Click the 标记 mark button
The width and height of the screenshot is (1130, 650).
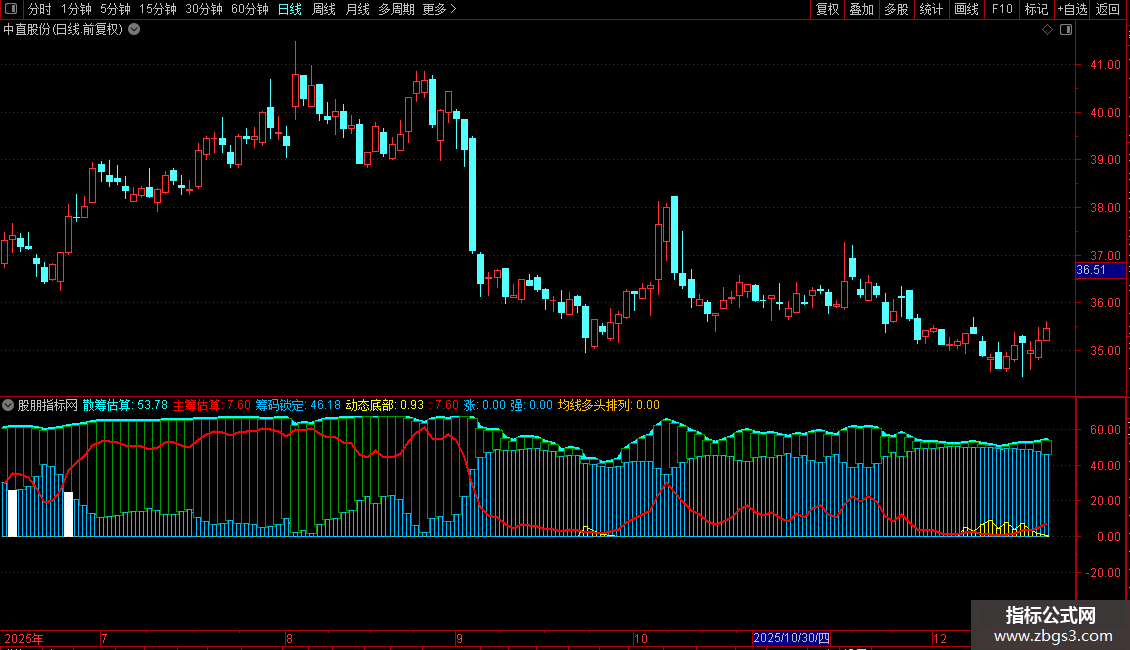(x=1036, y=9)
